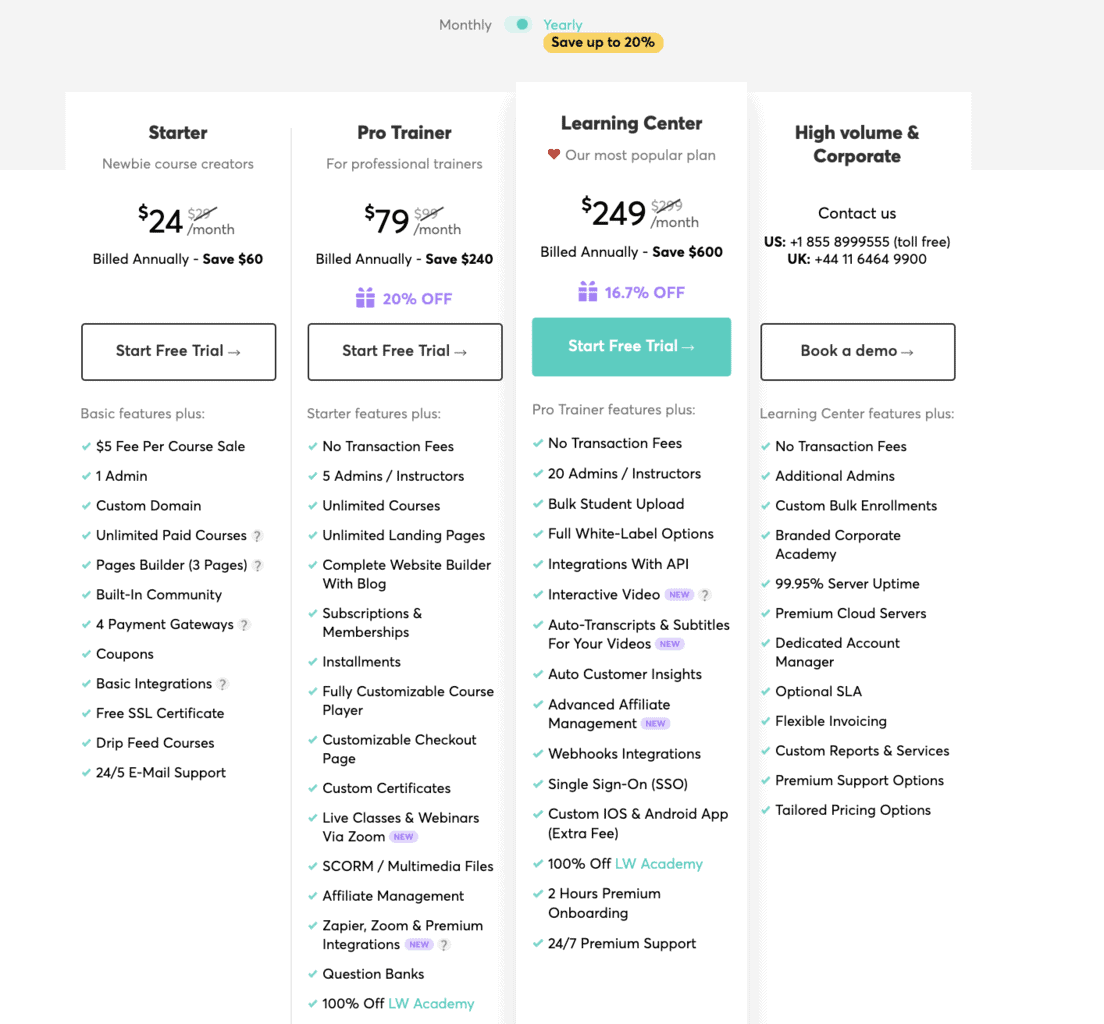Click the checkmark beside Bulk Student Upload
This screenshot has height=1024, width=1104.
click(x=539, y=504)
